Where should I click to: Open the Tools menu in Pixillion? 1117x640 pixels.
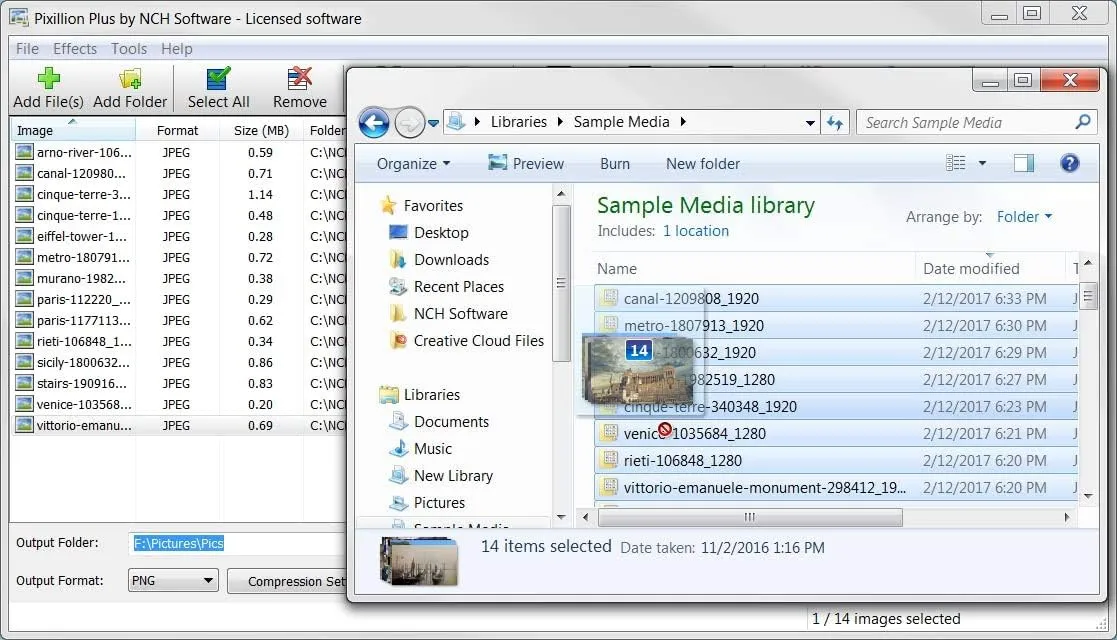point(129,48)
